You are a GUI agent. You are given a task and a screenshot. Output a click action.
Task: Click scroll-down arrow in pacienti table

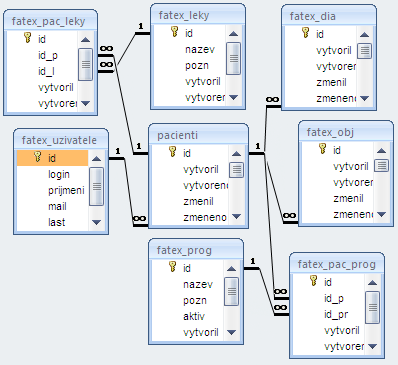tap(236, 217)
